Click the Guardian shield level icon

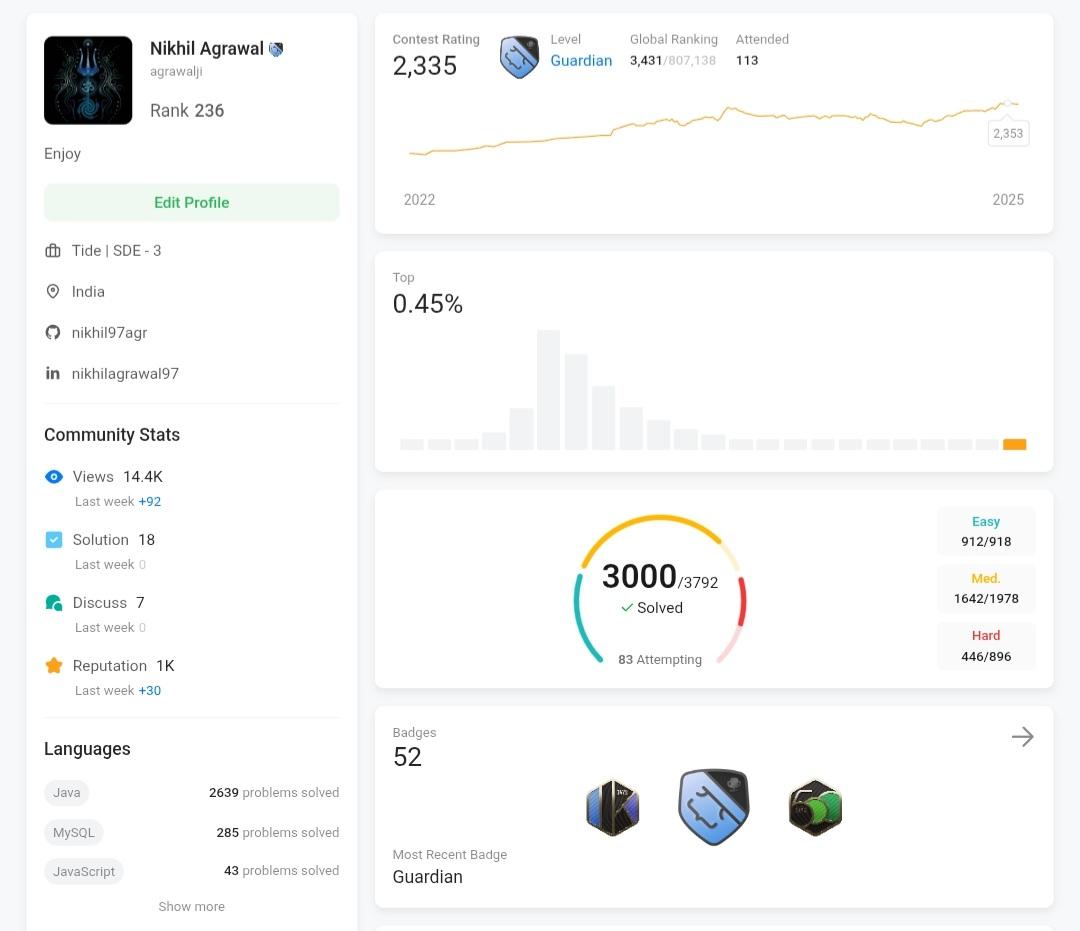[519, 57]
